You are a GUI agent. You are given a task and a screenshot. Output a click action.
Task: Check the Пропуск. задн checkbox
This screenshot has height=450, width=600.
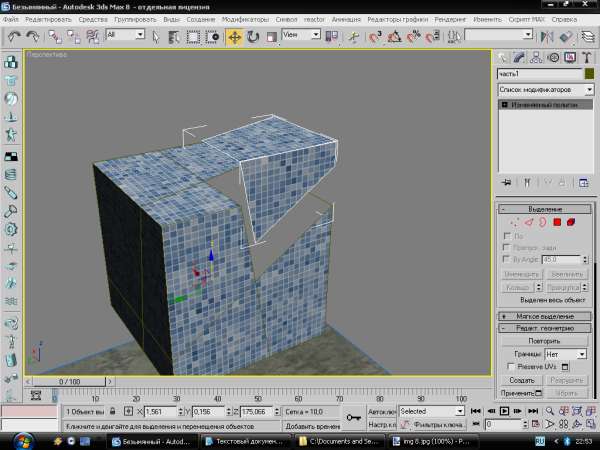(x=507, y=247)
